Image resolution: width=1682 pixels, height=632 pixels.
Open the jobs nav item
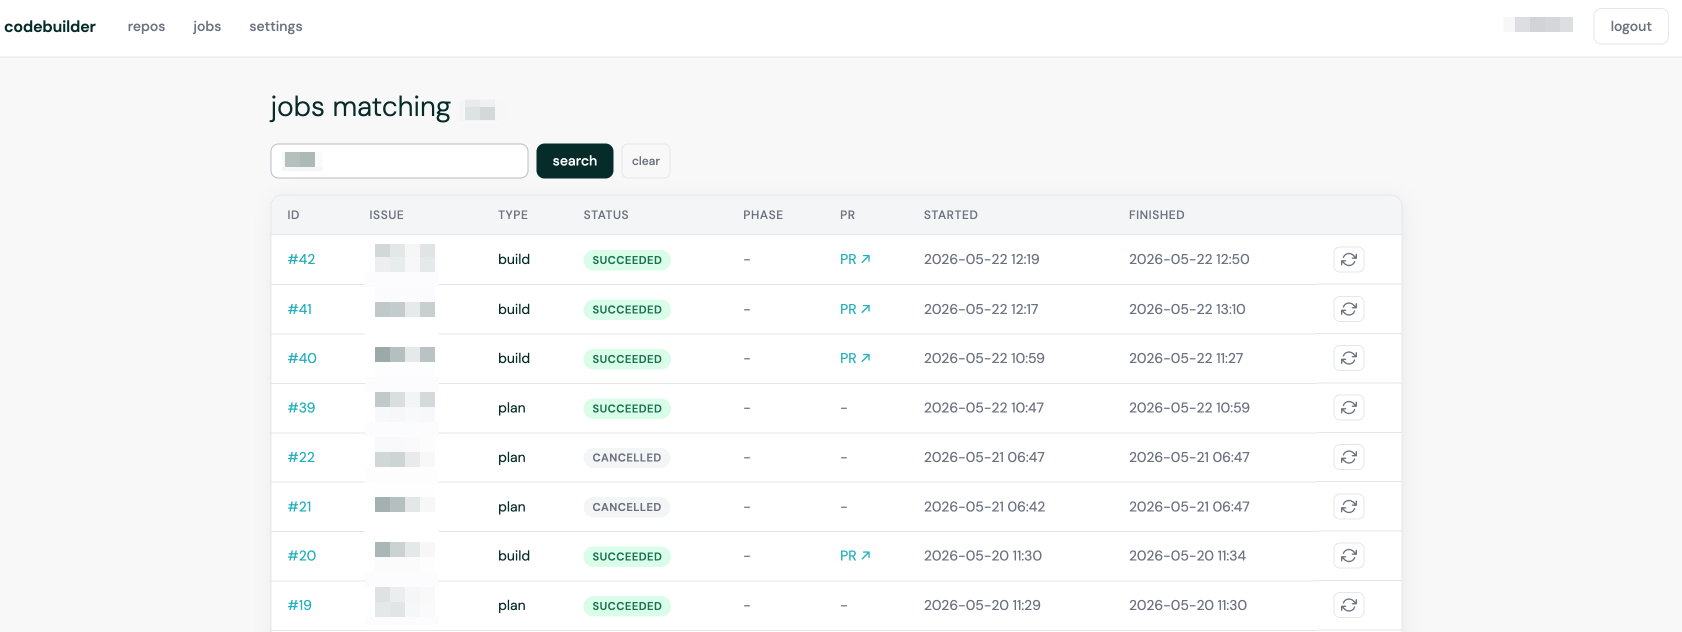(x=207, y=26)
